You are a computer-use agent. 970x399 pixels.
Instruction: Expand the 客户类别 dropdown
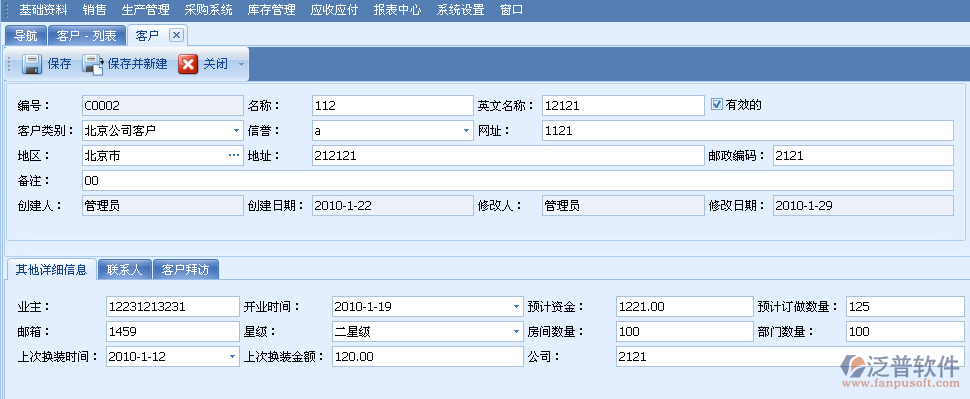tap(236, 131)
